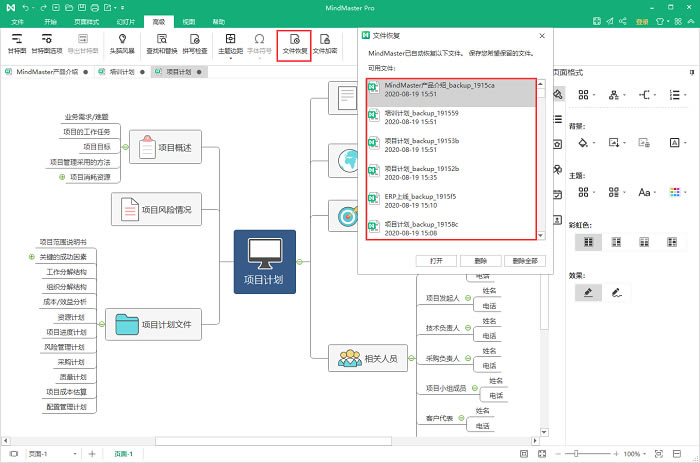Click Gantt chart options (甘特图选项)
The image size is (700, 463).
click(x=46, y=42)
